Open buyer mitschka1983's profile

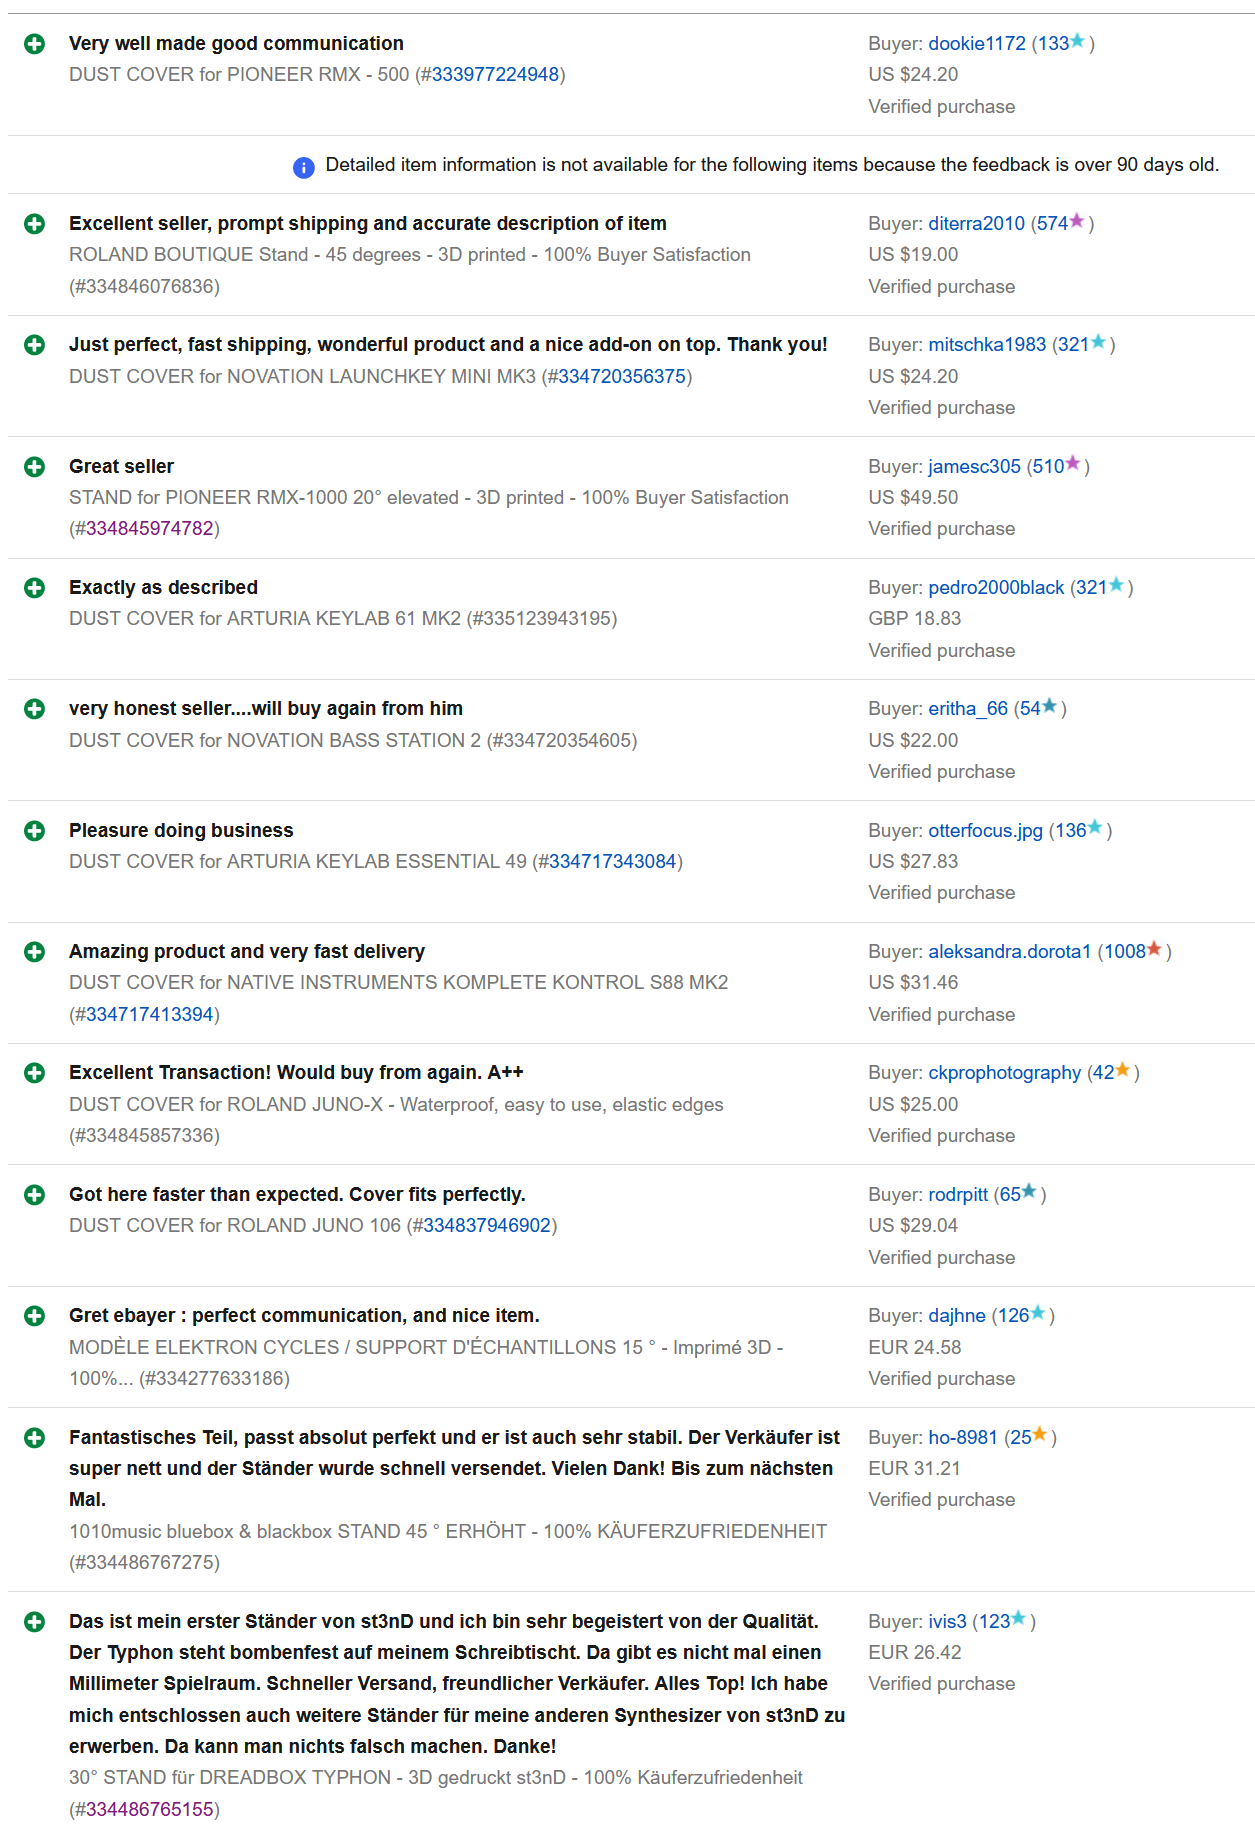987,345
